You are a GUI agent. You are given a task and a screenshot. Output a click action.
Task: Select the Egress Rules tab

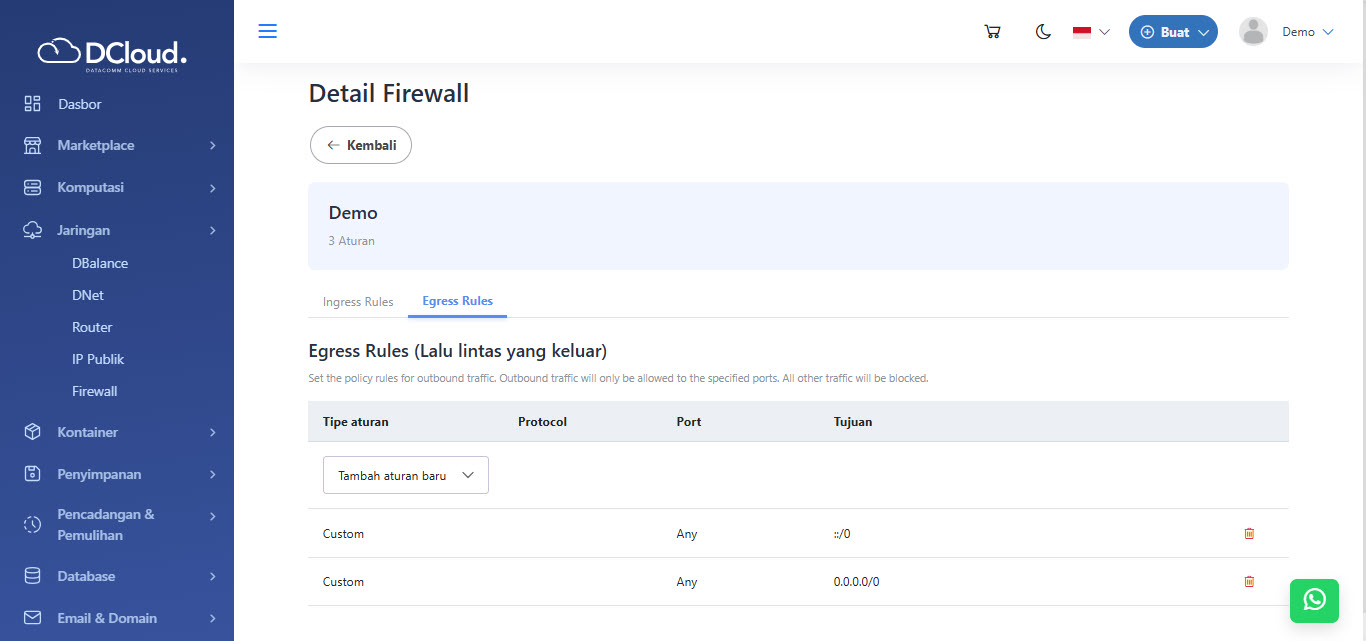point(457,301)
